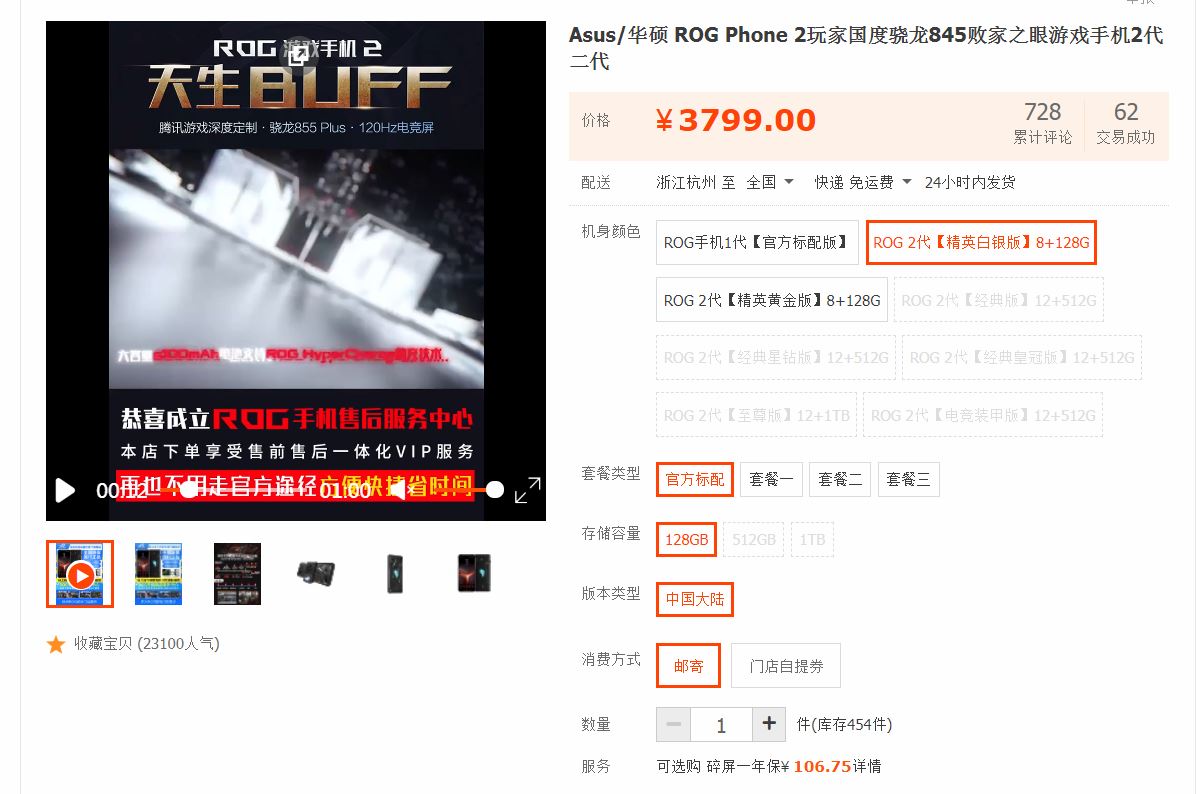
Task: Expand video to fullscreen
Action: 528,490
